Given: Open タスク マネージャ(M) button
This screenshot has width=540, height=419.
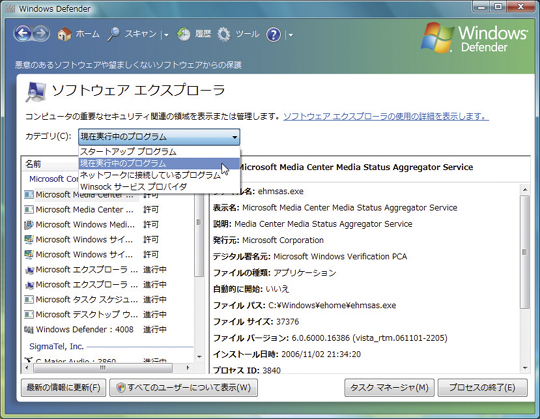Looking at the screenshot, I should pyautogui.click(x=389, y=388).
